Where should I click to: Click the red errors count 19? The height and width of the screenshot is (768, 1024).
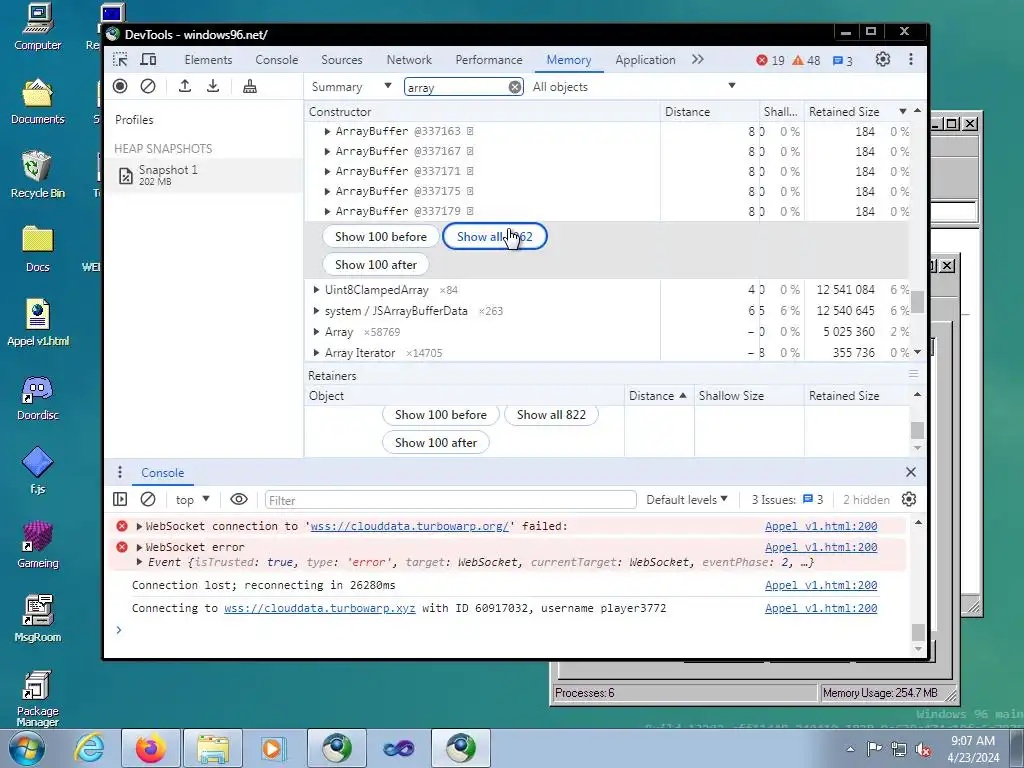(x=770, y=60)
